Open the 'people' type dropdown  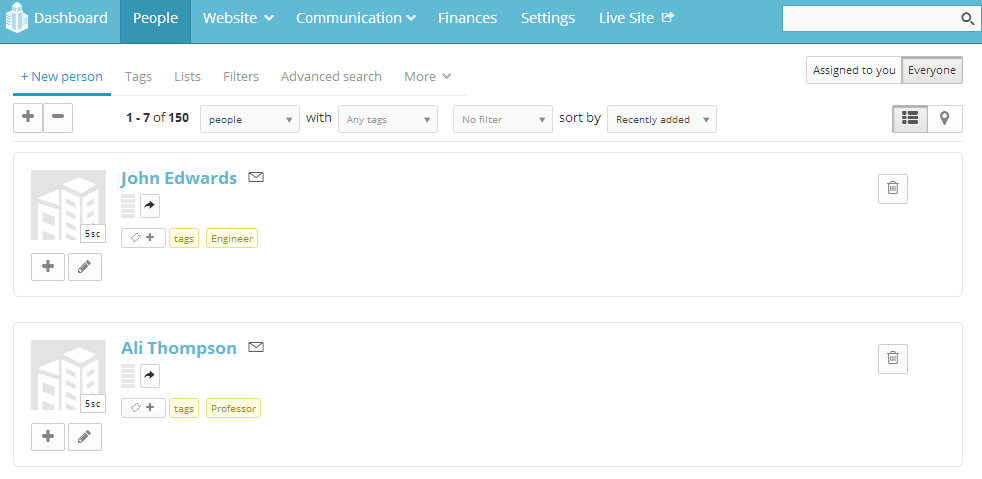coord(250,119)
